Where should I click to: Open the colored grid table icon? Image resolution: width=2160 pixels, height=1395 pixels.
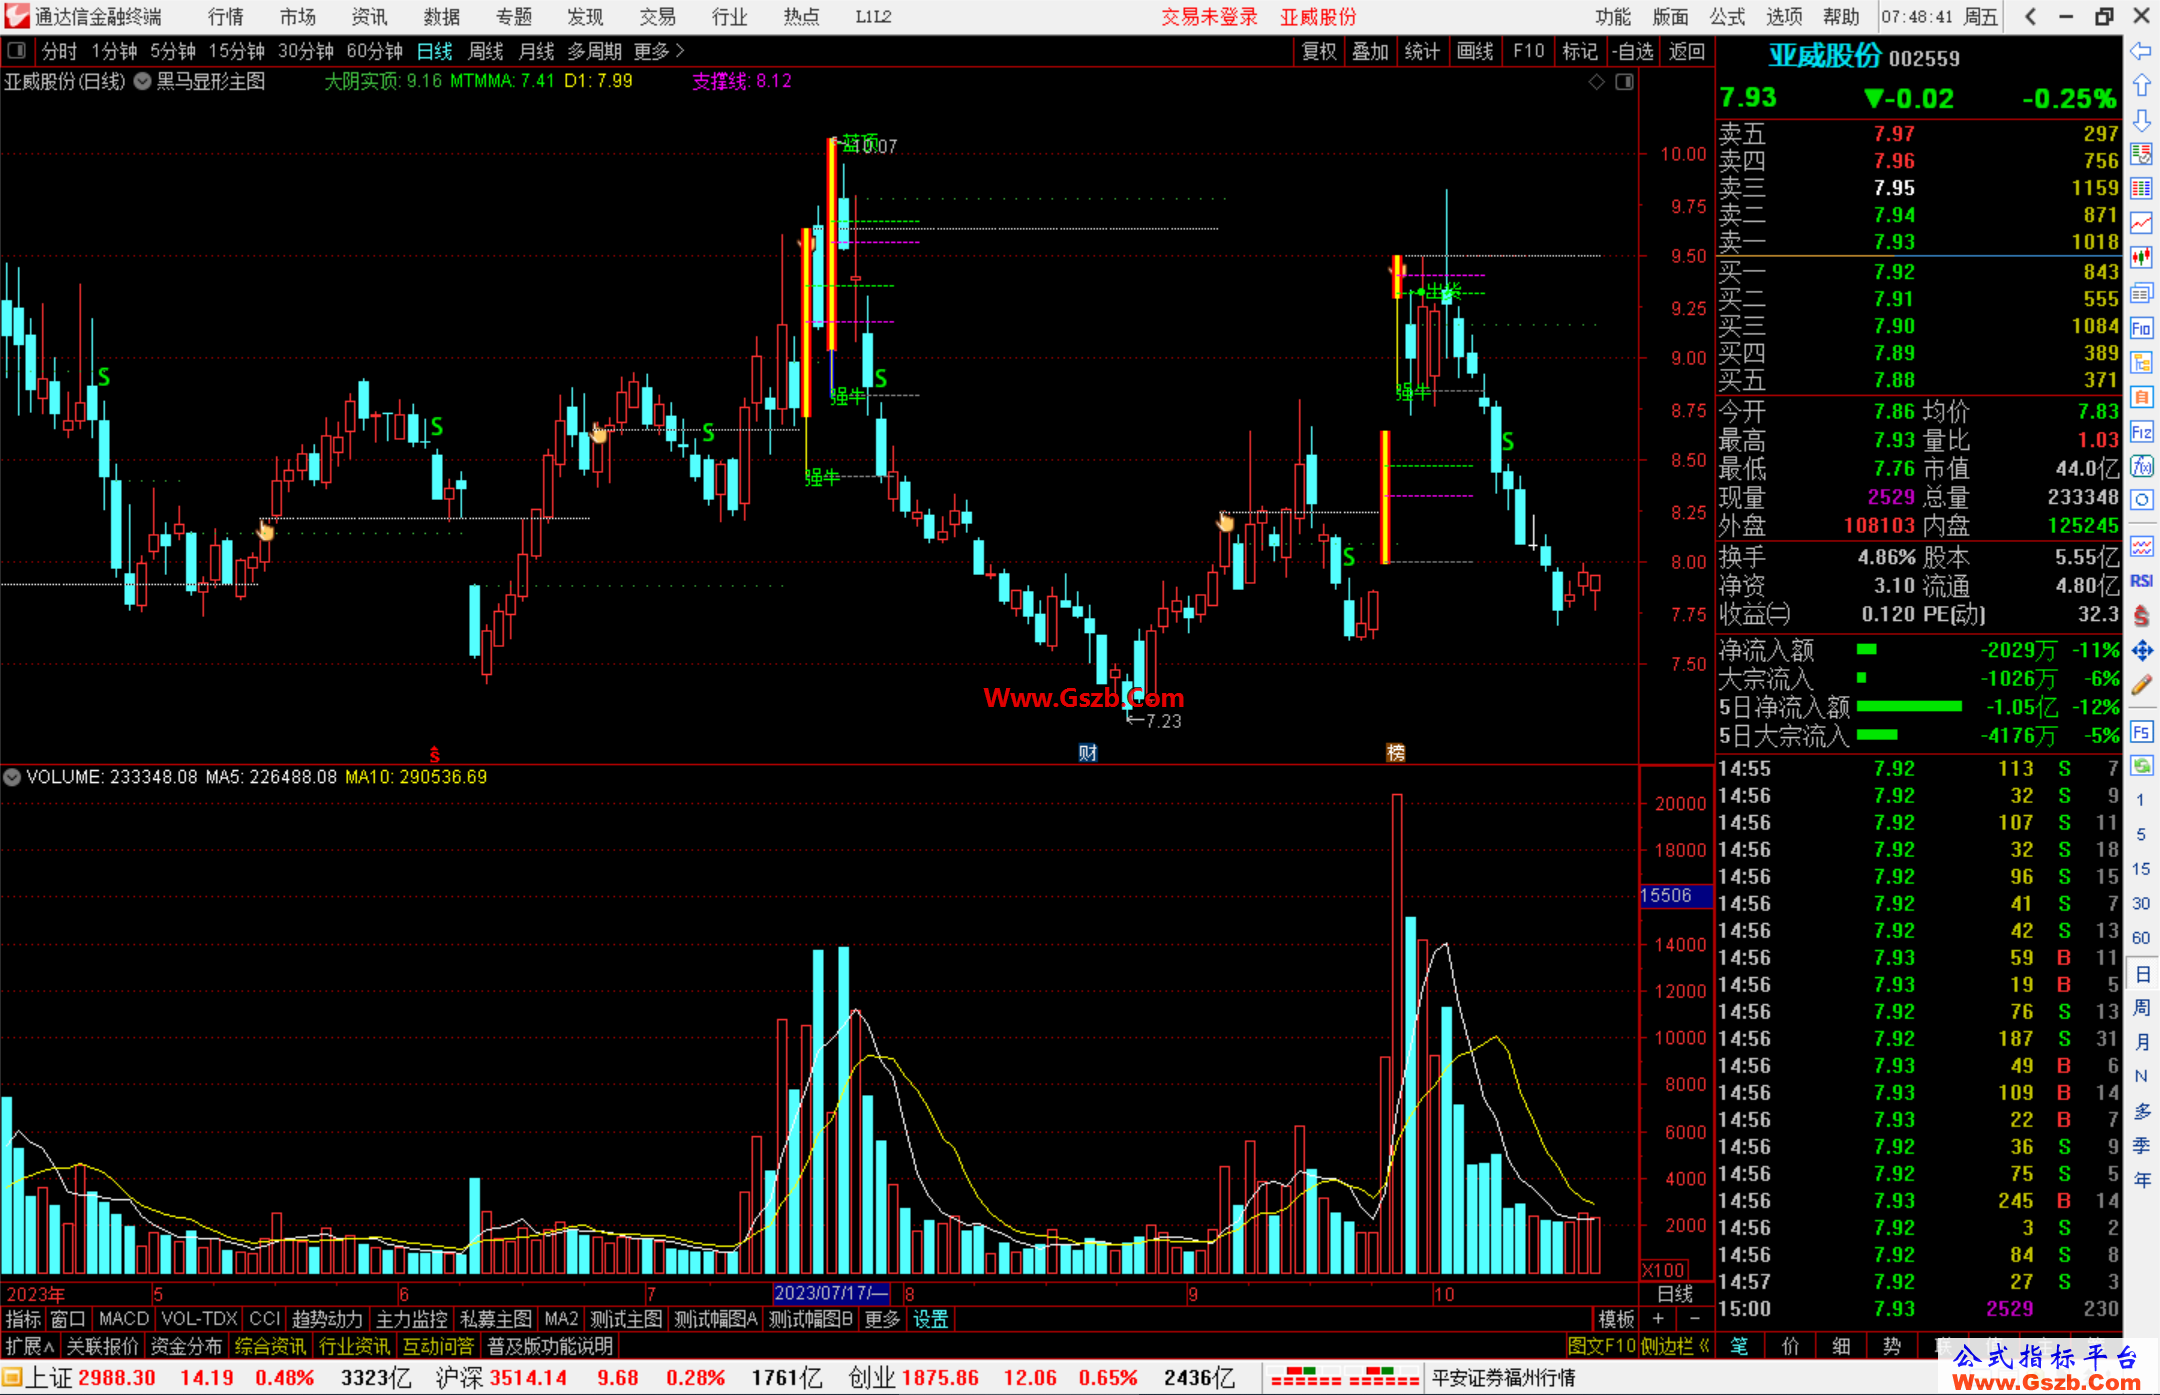point(2141,189)
